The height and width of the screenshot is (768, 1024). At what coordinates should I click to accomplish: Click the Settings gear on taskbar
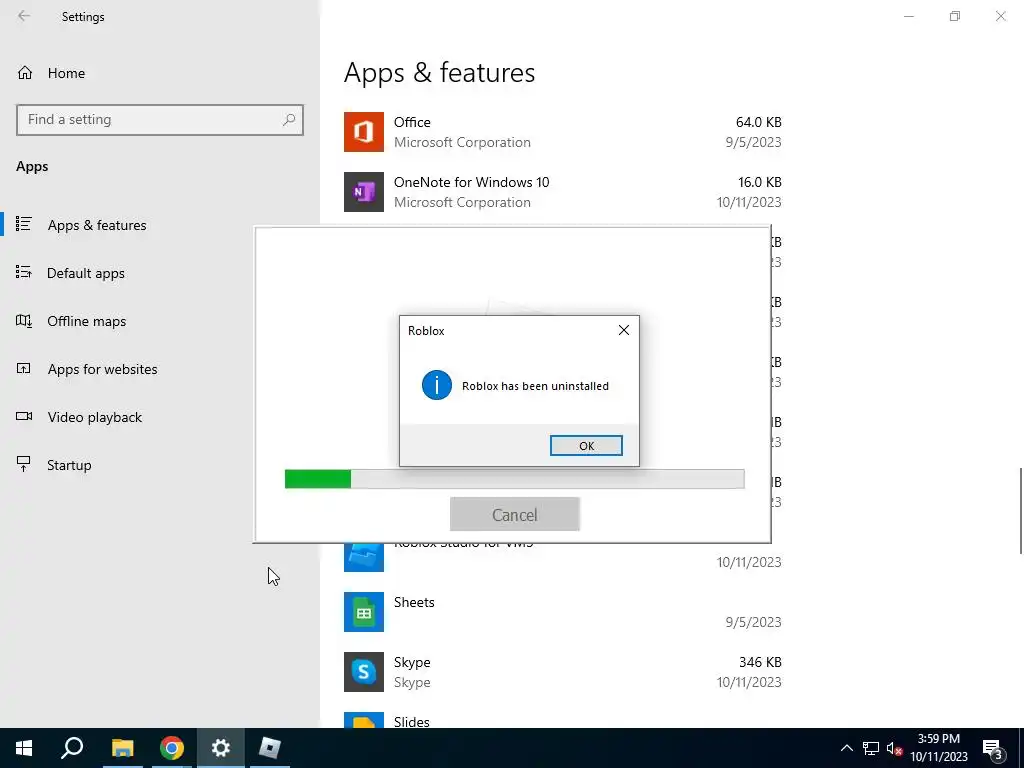click(x=221, y=748)
